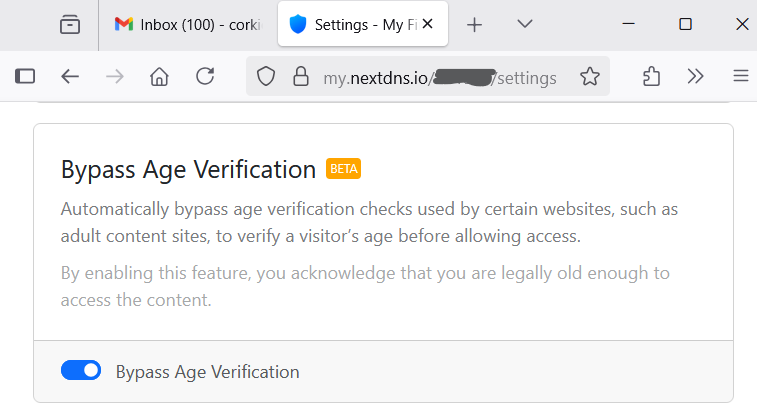Click the my.nextdns.io address bar
757x413 pixels.
440,77
